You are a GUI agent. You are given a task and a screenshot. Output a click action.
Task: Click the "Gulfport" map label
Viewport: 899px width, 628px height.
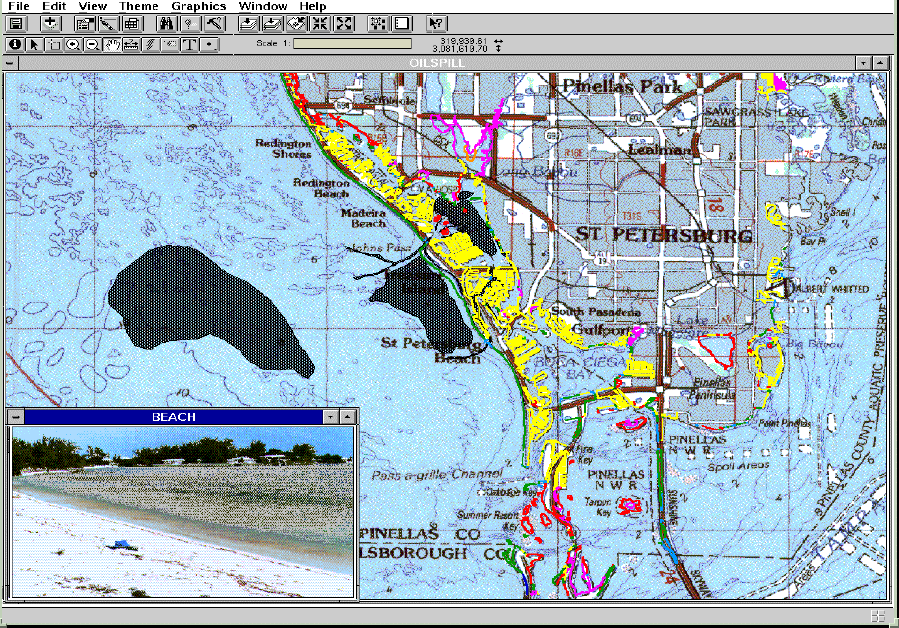click(600, 330)
